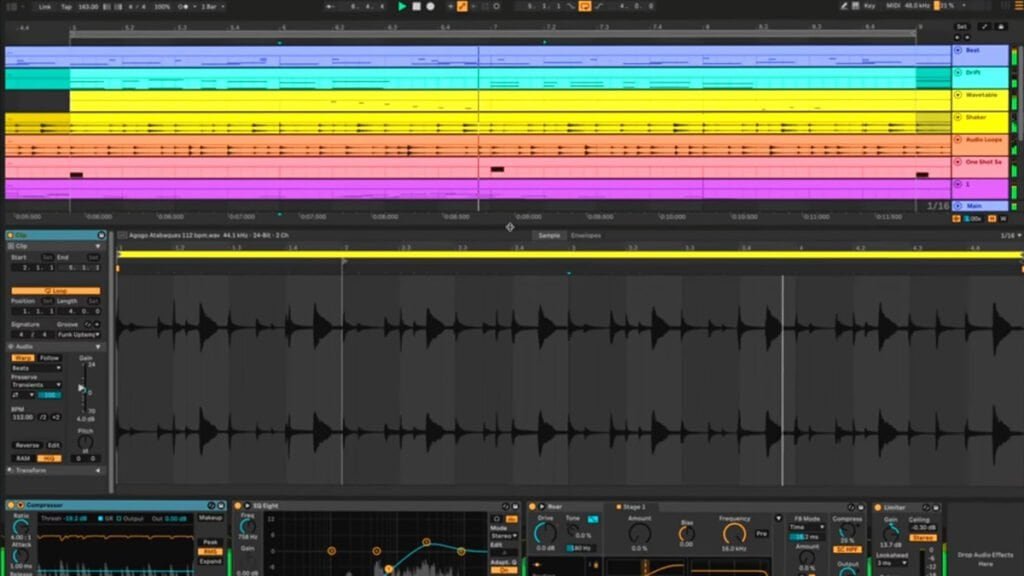The height and width of the screenshot is (576, 1024).
Task: Click the Link button in top left
Action: coord(47,7)
